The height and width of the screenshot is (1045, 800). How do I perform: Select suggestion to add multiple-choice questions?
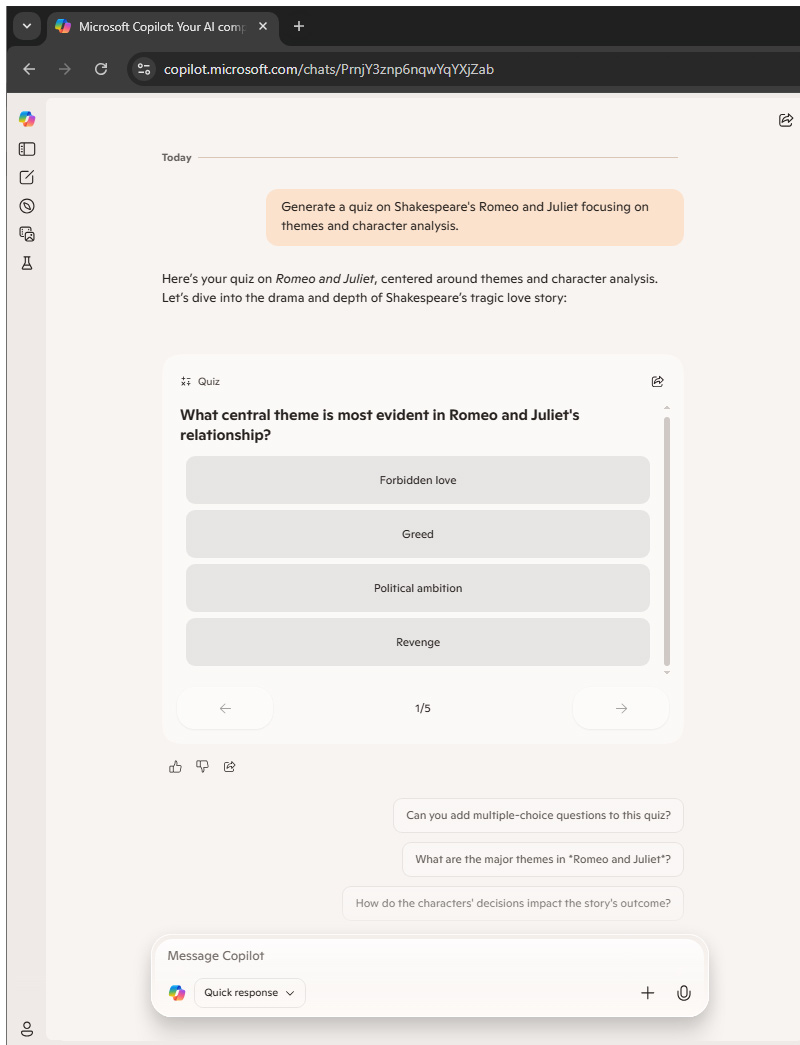[x=539, y=815]
